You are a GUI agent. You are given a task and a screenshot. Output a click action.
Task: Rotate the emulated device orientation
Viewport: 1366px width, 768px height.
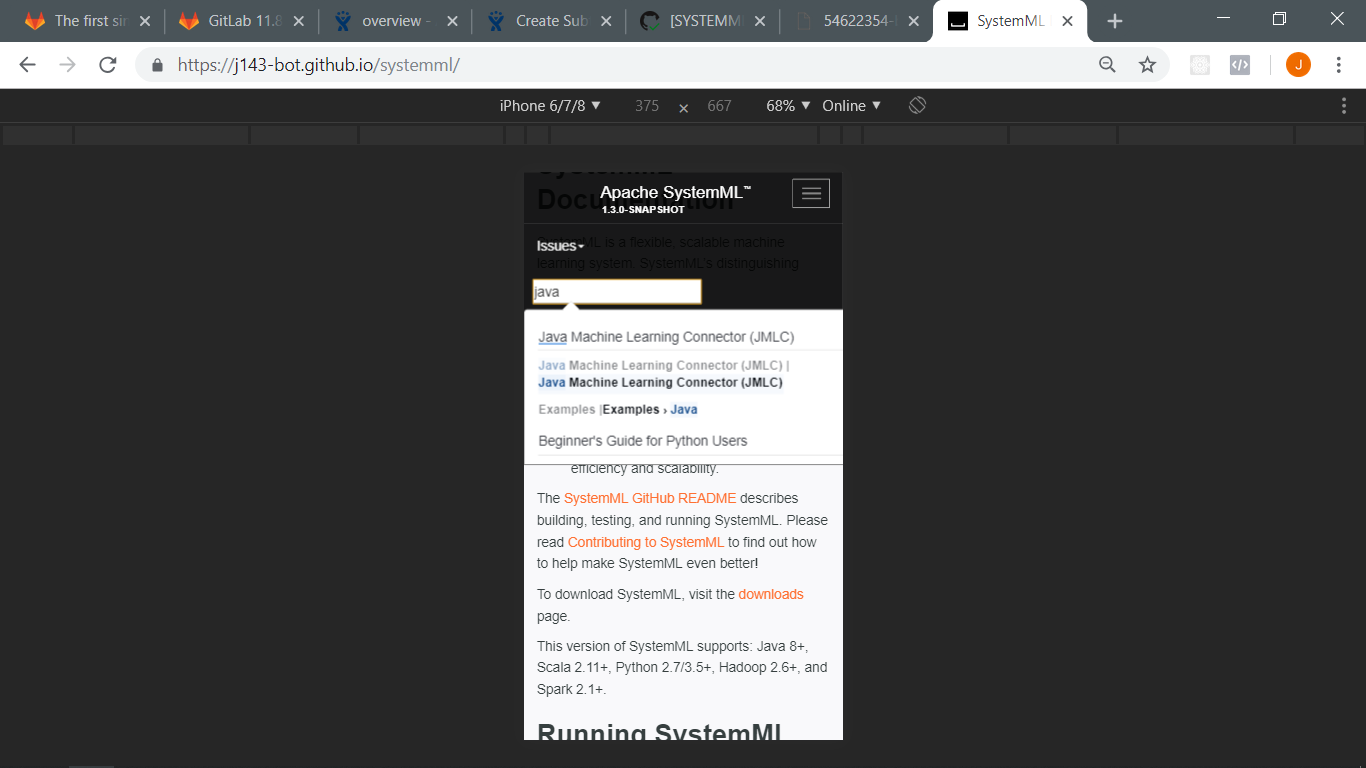click(x=917, y=105)
